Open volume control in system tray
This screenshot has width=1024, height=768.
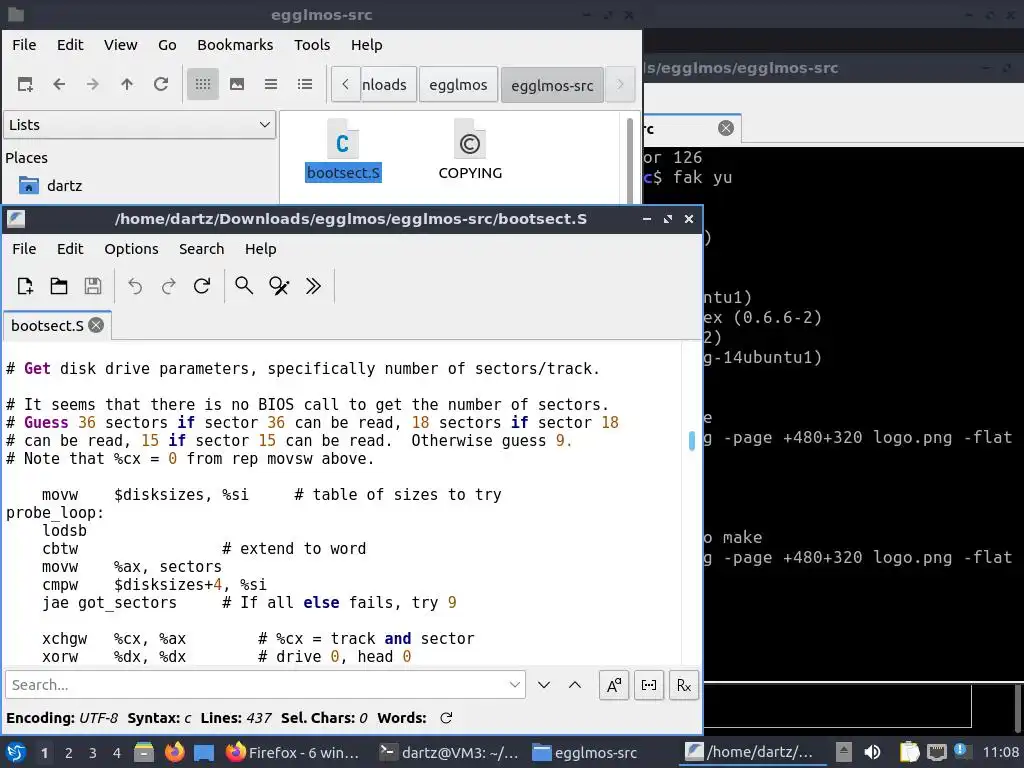point(872,752)
